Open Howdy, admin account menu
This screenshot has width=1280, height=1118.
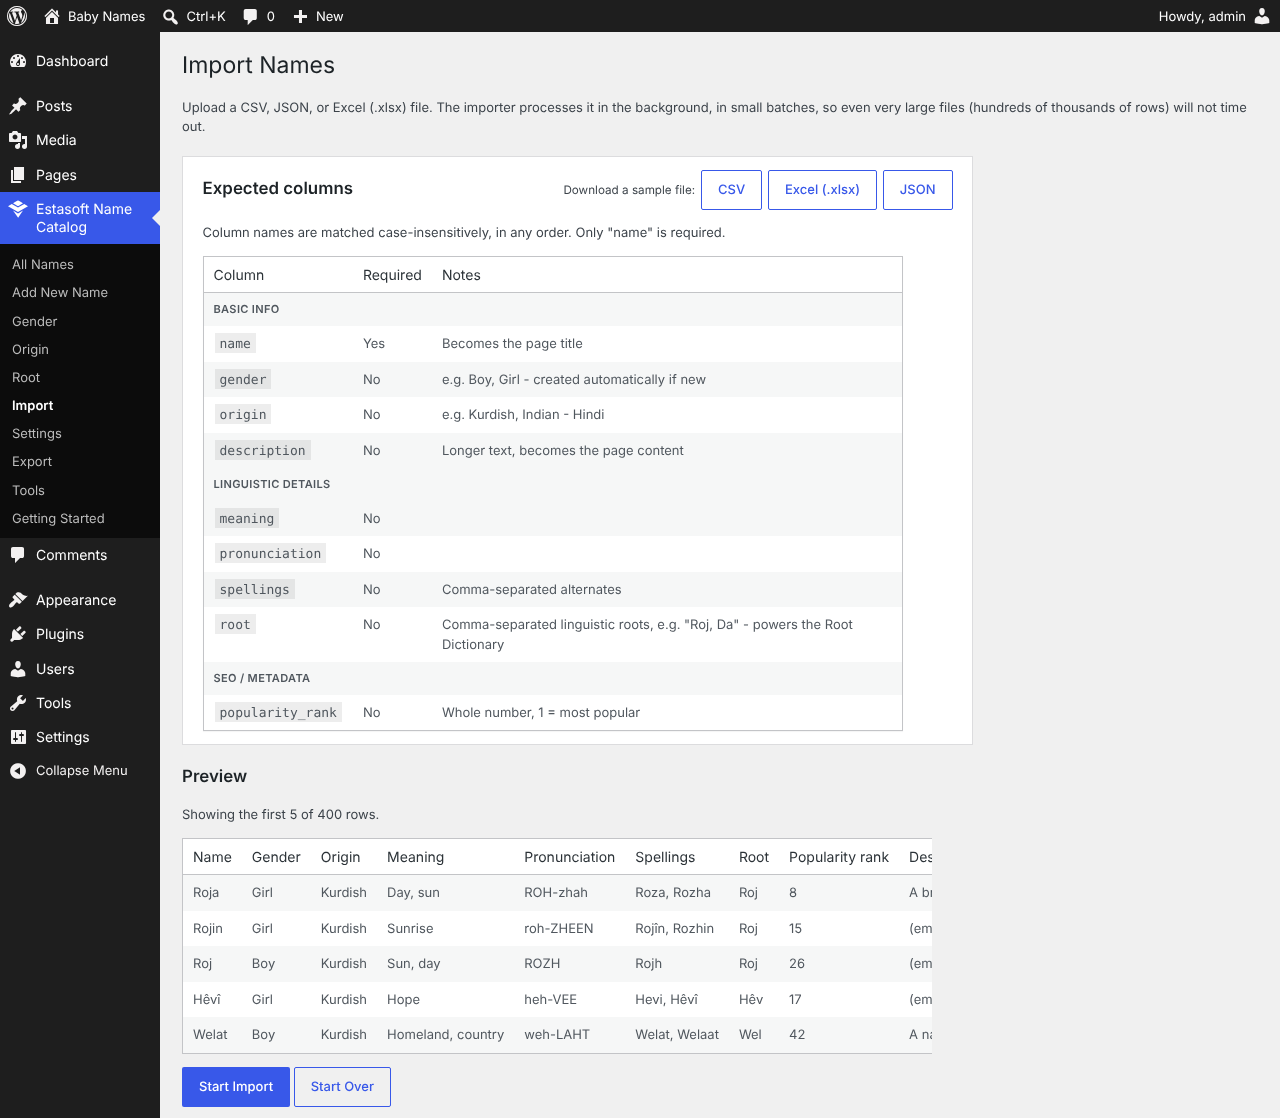[x=1213, y=16]
